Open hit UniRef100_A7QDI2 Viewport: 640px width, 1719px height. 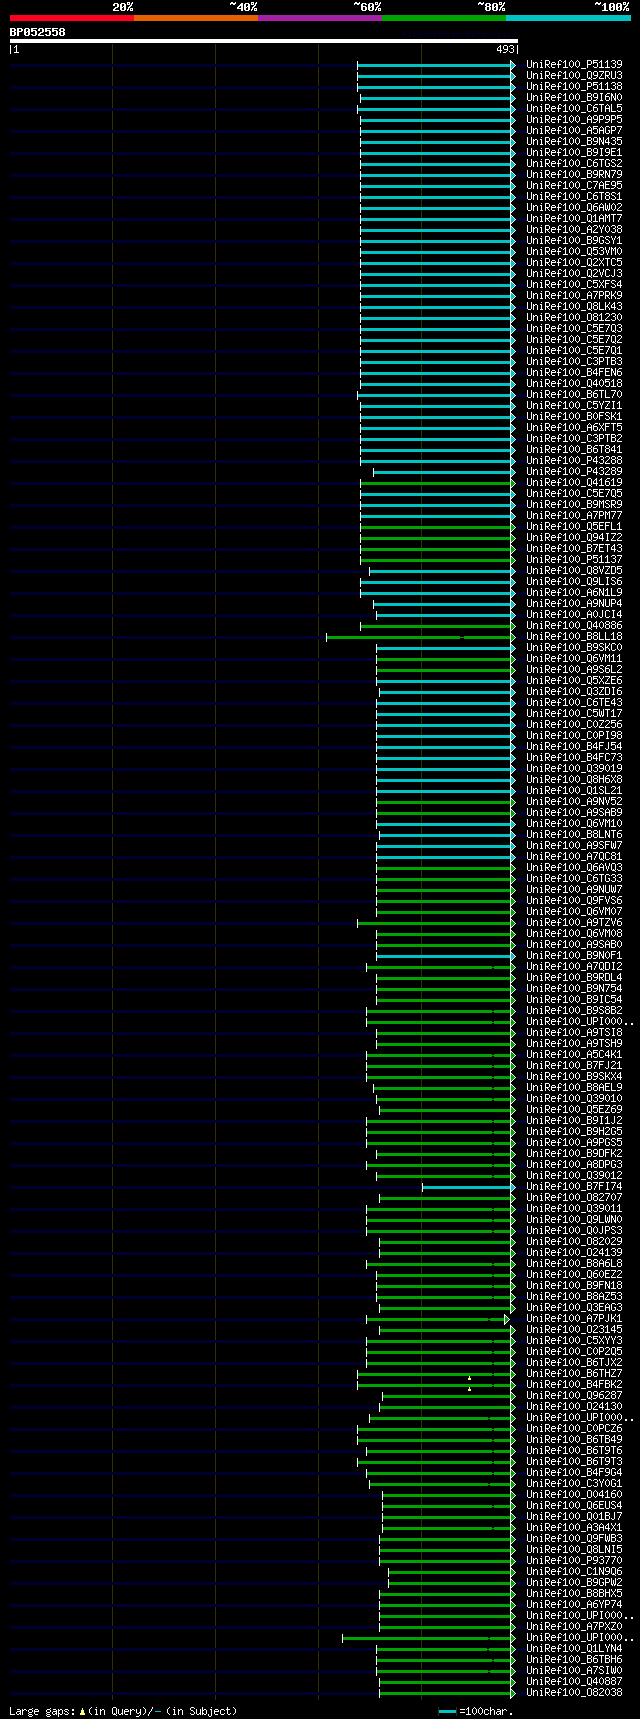(x=574, y=966)
